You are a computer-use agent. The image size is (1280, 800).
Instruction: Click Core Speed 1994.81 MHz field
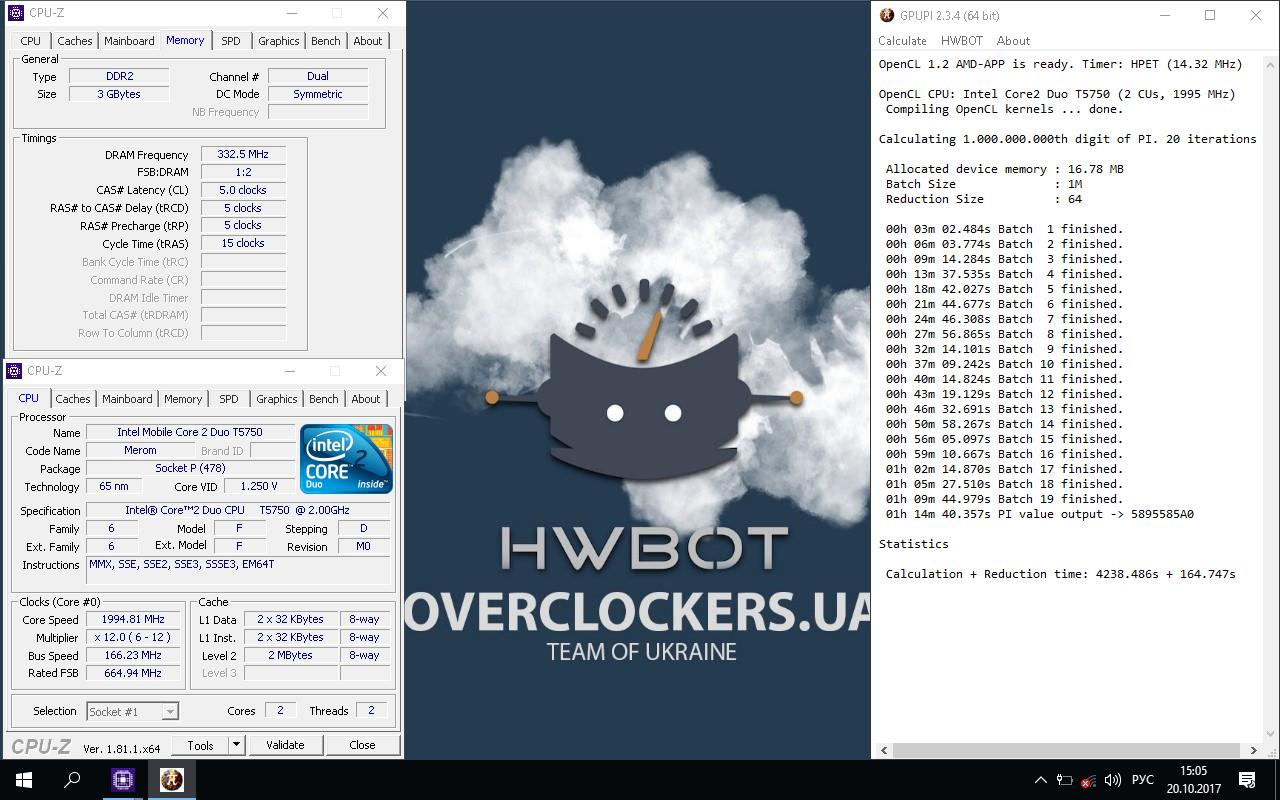[x=133, y=620]
